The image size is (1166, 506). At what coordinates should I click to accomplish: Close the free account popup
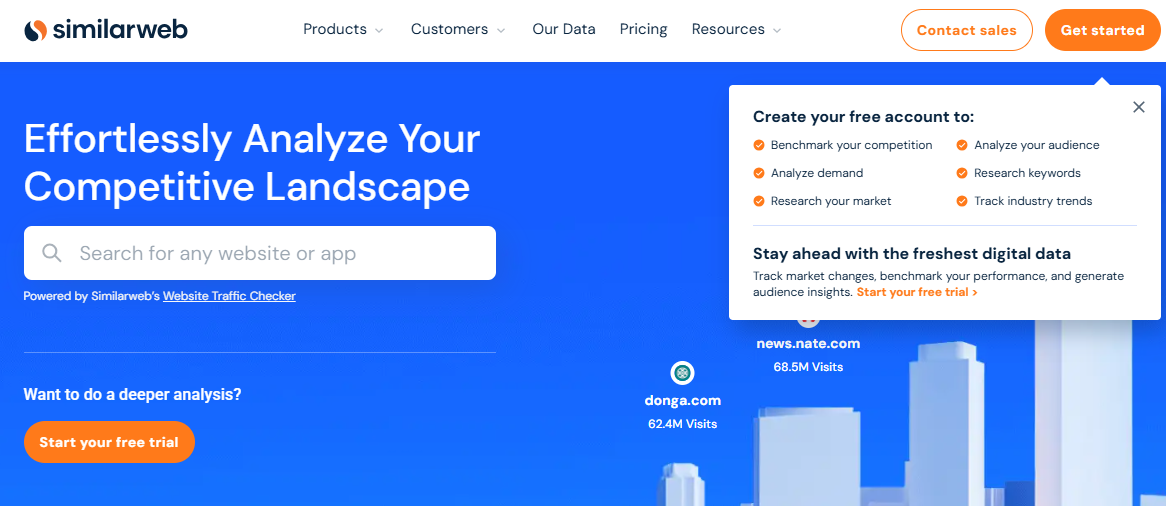pos(1138,107)
